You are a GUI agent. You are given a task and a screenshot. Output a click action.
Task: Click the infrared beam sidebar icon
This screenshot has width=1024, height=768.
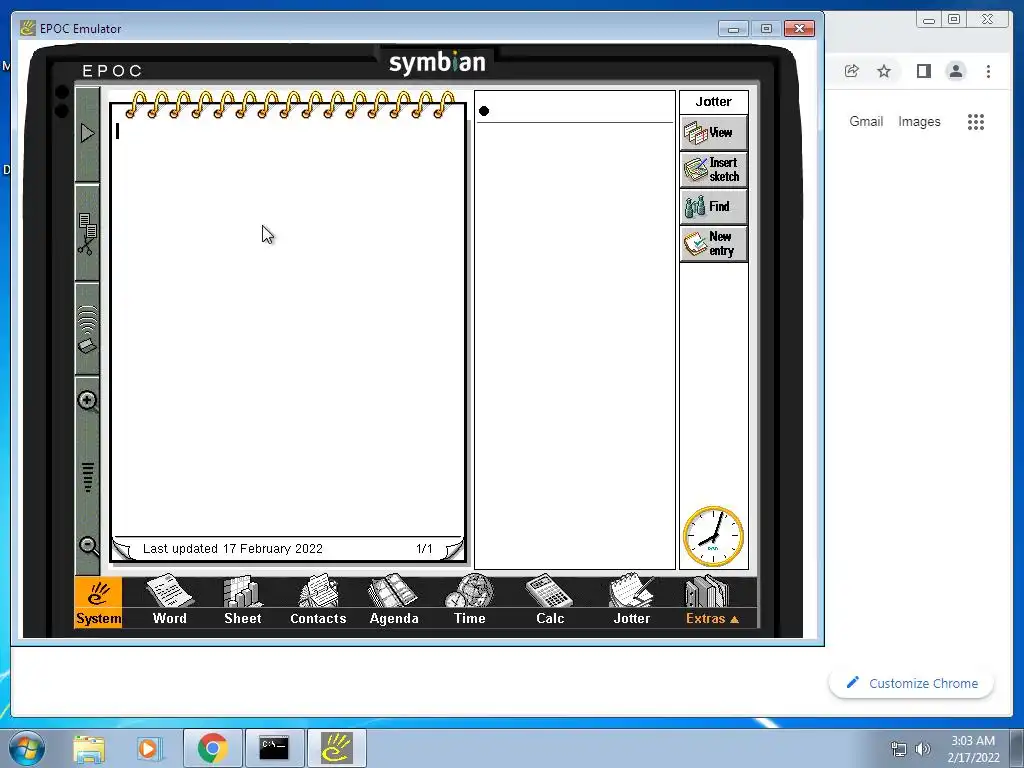coord(87,330)
